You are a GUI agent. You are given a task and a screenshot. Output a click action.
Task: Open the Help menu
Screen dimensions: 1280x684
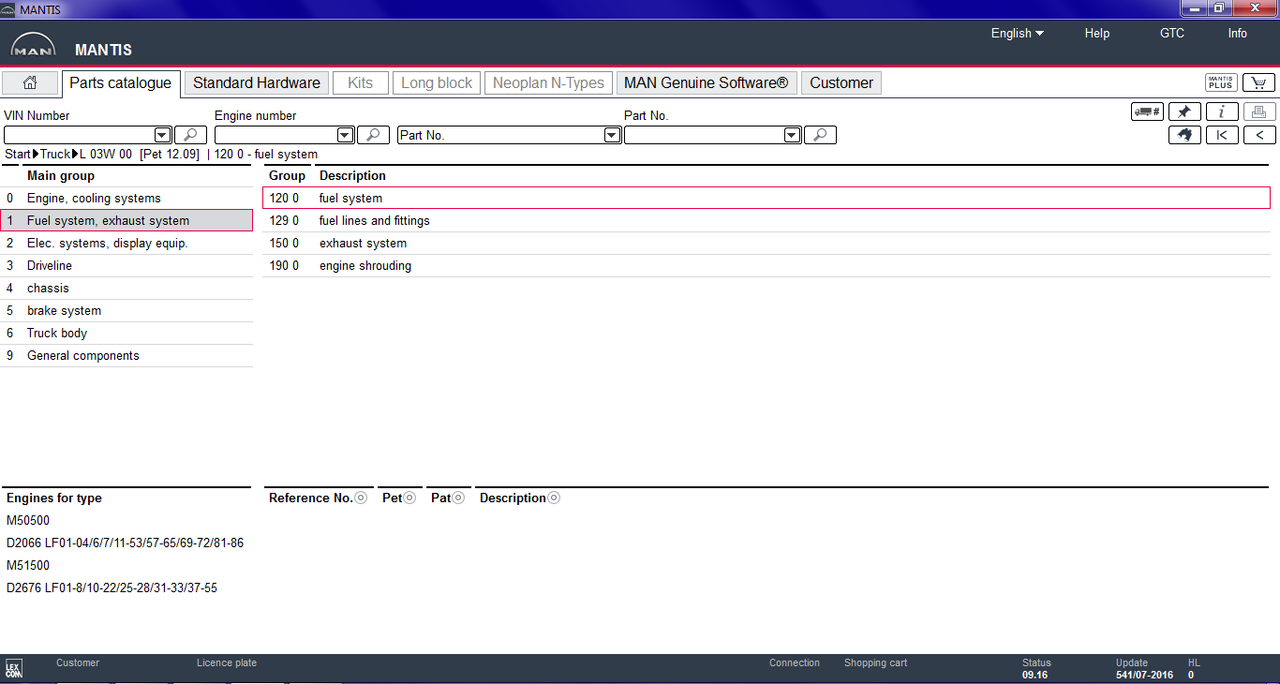point(1097,33)
